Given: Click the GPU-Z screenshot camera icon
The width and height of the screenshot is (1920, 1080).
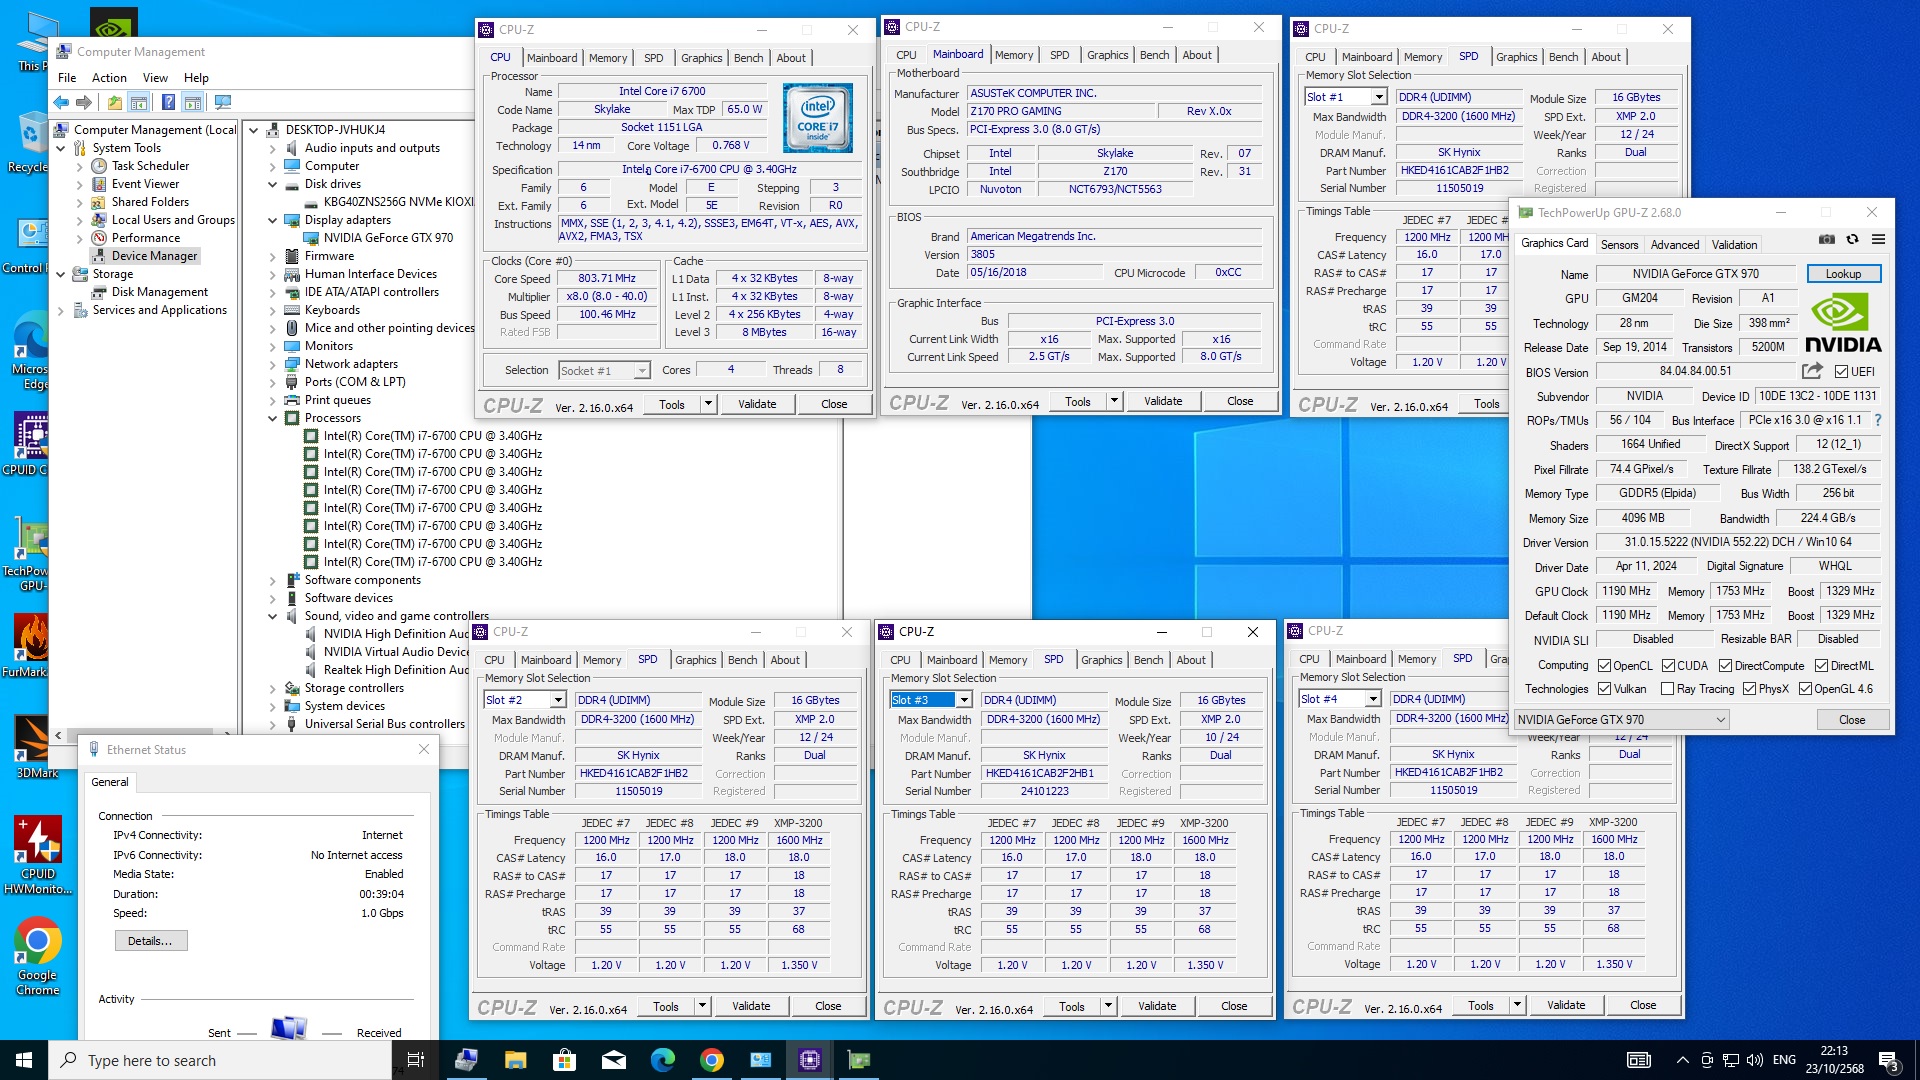Looking at the screenshot, I should click(x=1826, y=240).
